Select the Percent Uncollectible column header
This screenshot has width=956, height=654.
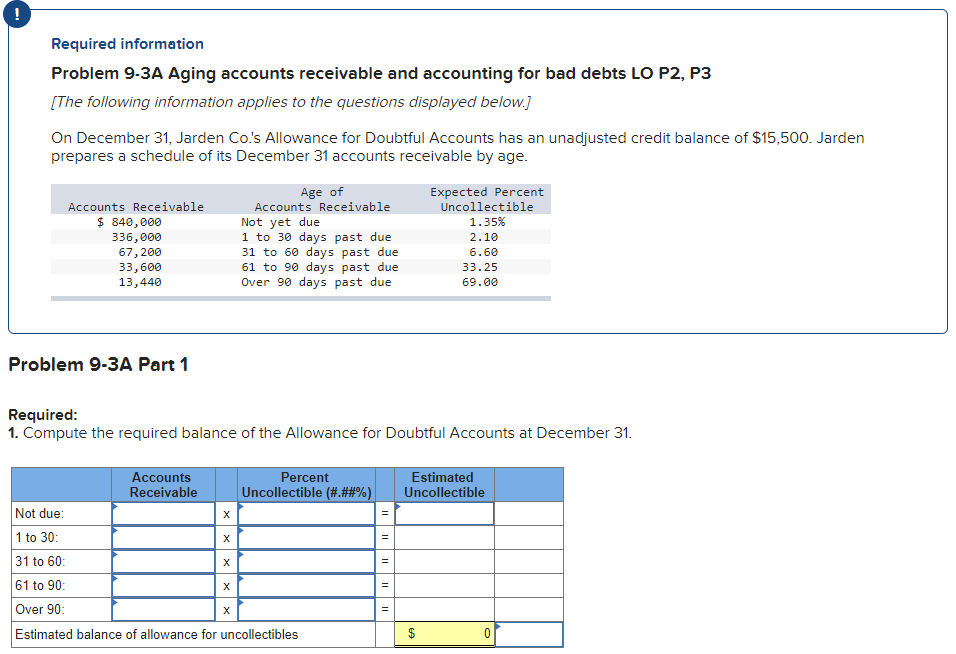(305, 484)
